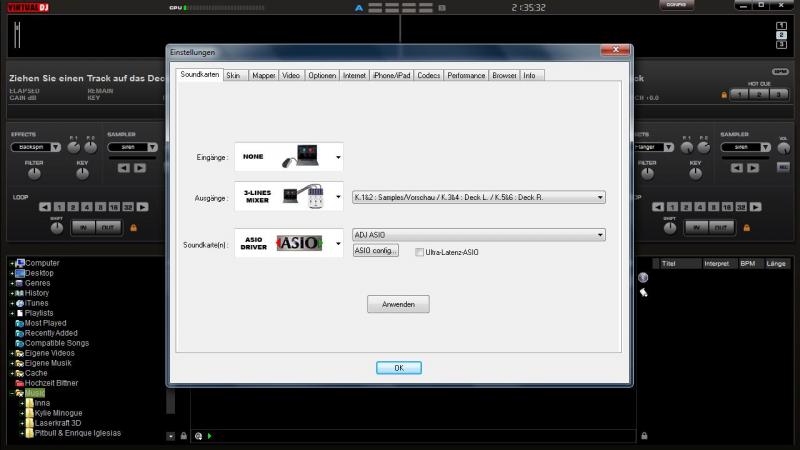800x450 pixels.
Task: Select the iTunes entry in browser
Action: 36,303
